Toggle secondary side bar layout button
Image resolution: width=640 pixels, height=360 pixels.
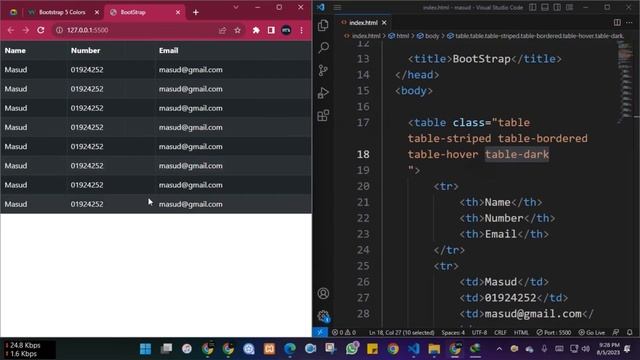557,7
